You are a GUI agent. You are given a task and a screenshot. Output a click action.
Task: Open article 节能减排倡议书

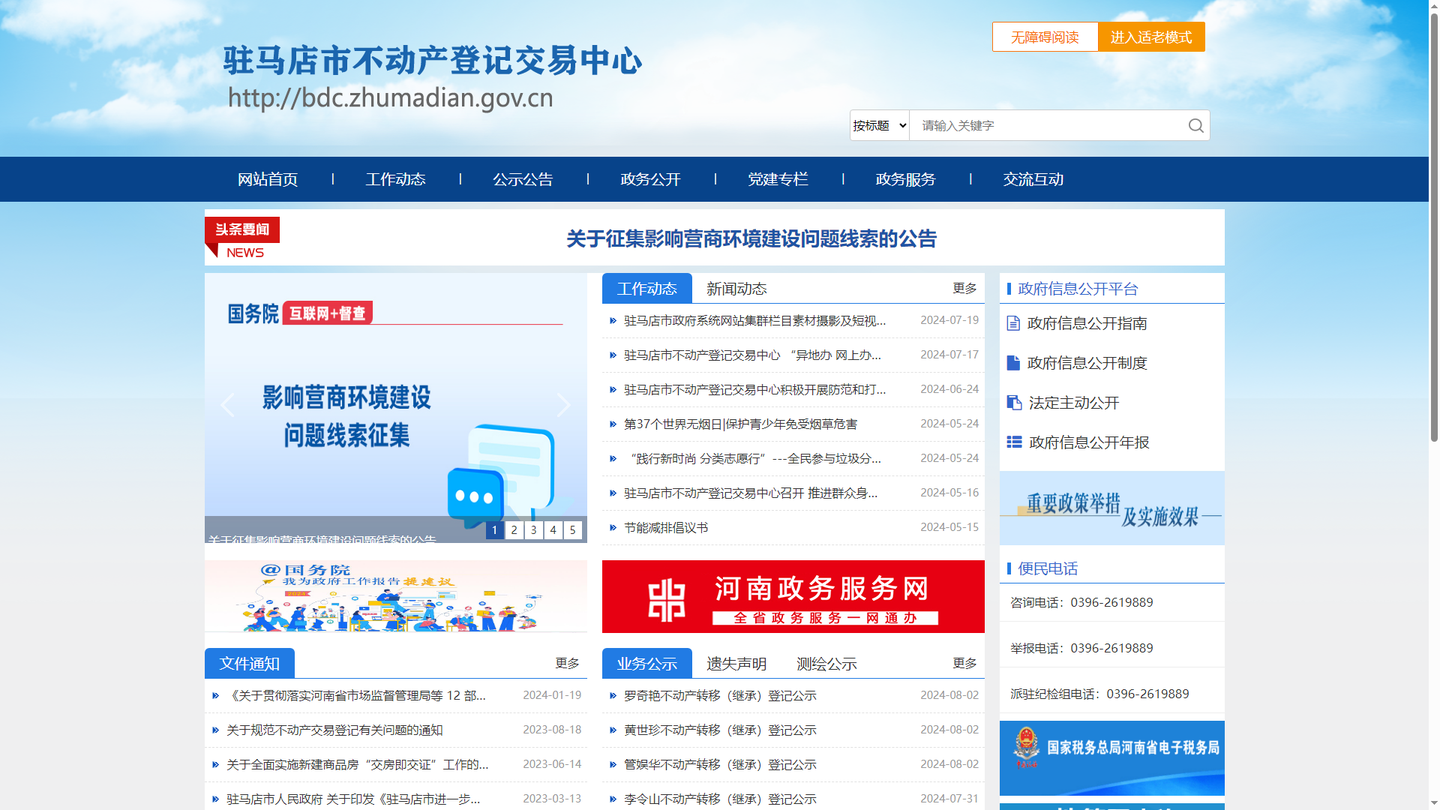coord(666,528)
